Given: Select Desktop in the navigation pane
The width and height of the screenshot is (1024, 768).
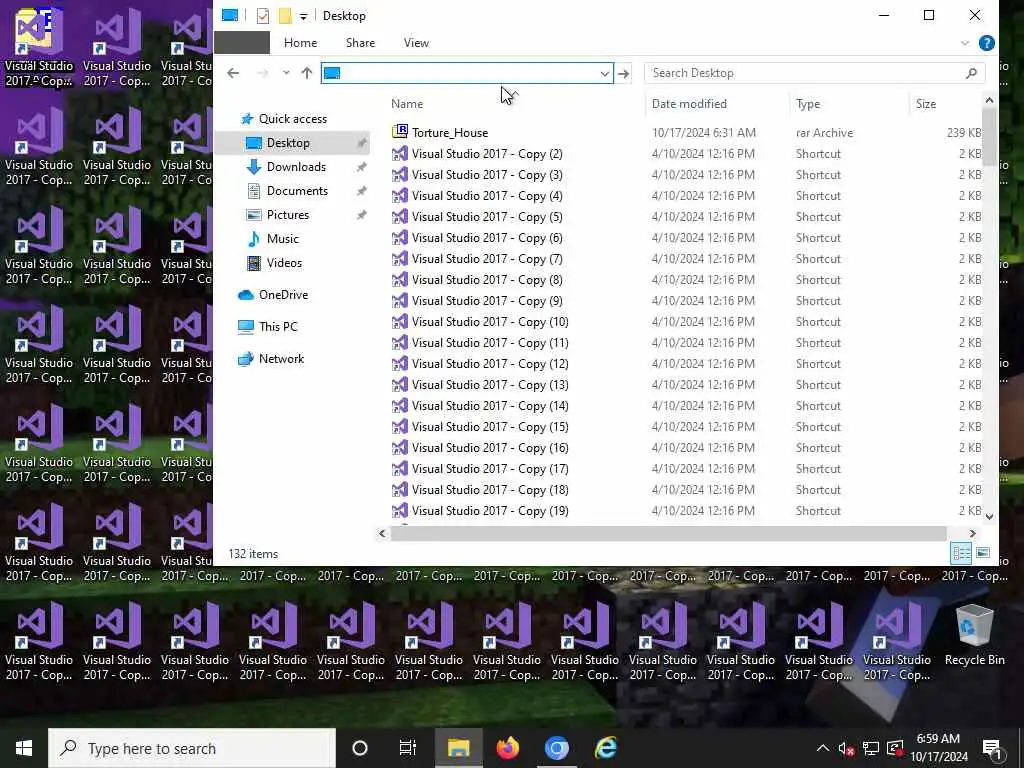Looking at the screenshot, I should 288,143.
